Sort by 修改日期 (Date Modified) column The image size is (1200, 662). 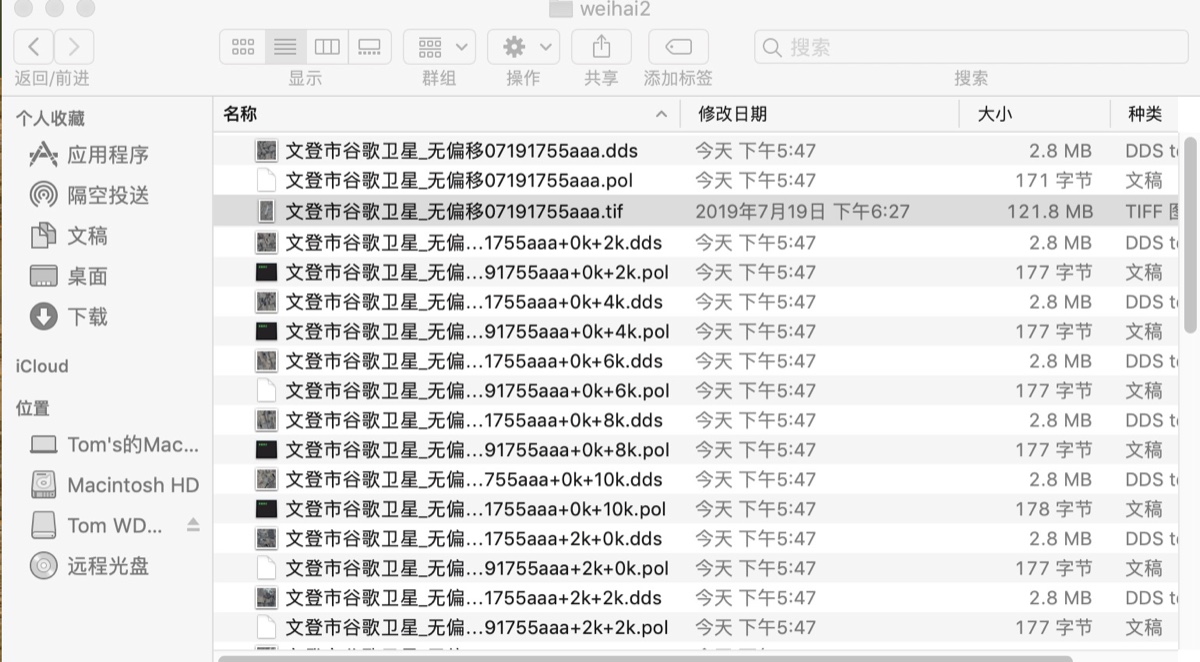pyautogui.click(x=733, y=114)
